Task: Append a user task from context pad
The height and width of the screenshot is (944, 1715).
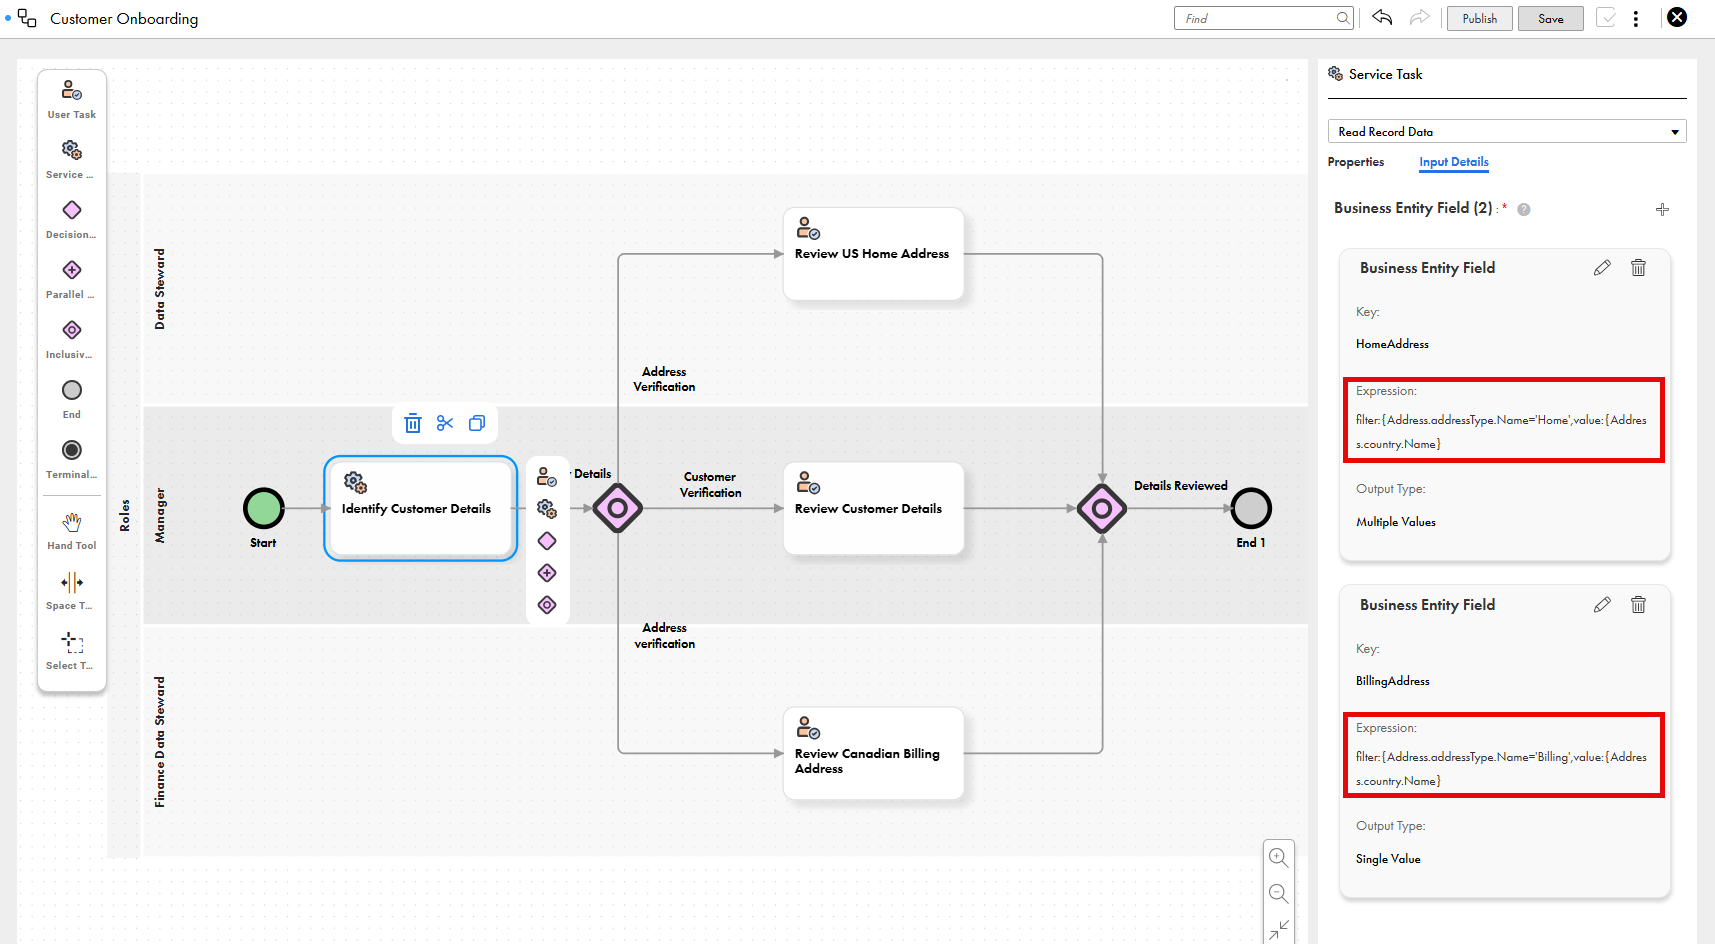Action: point(547,477)
